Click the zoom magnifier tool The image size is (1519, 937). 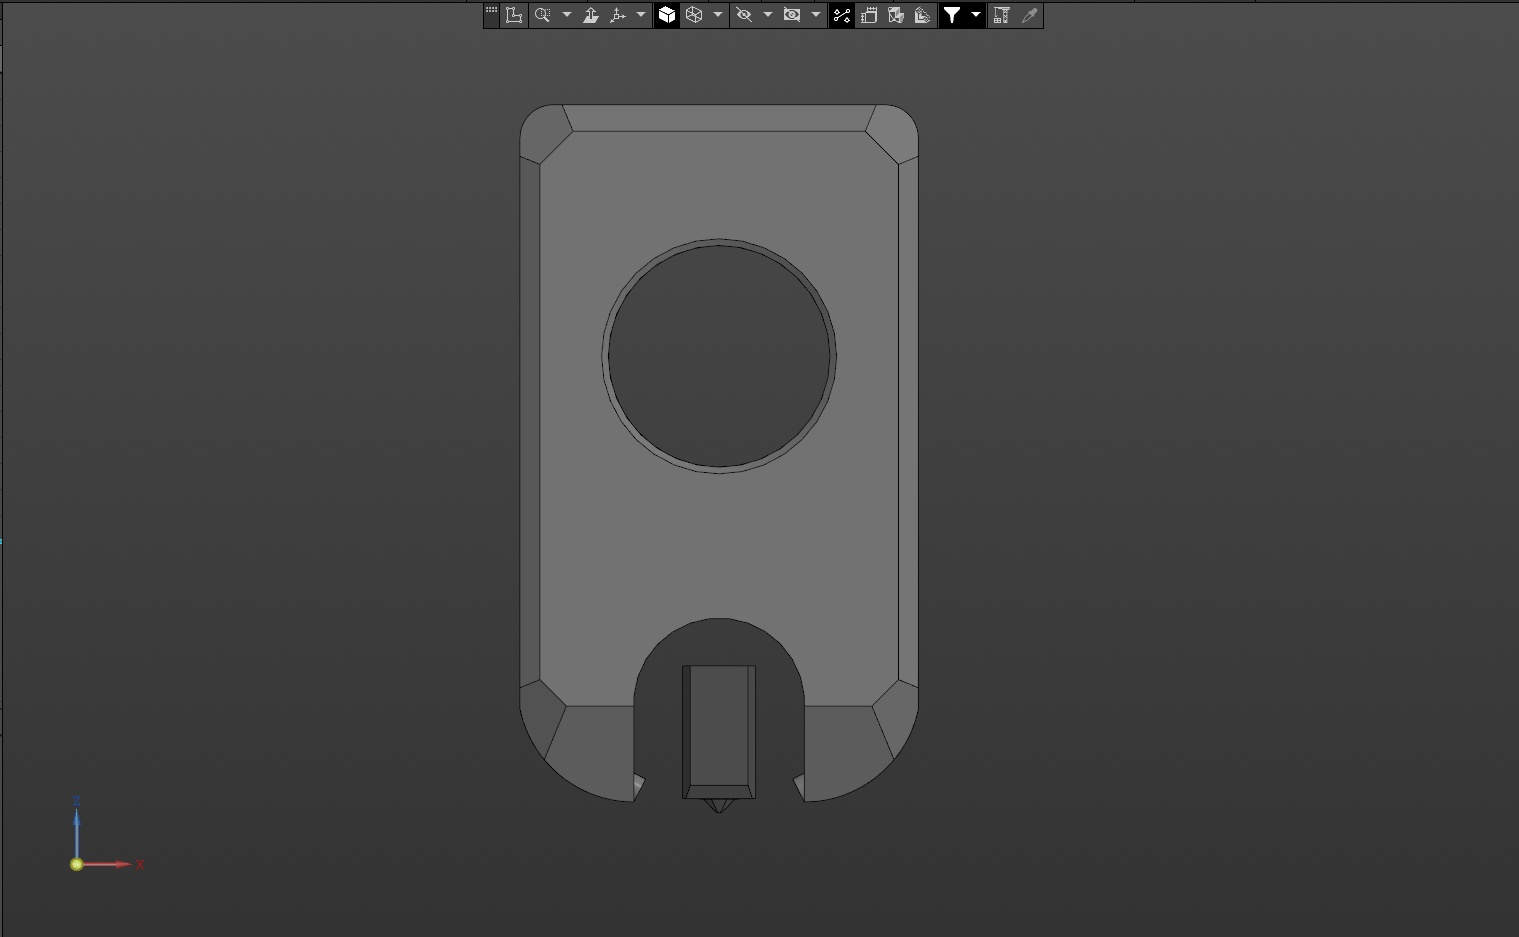pos(543,15)
